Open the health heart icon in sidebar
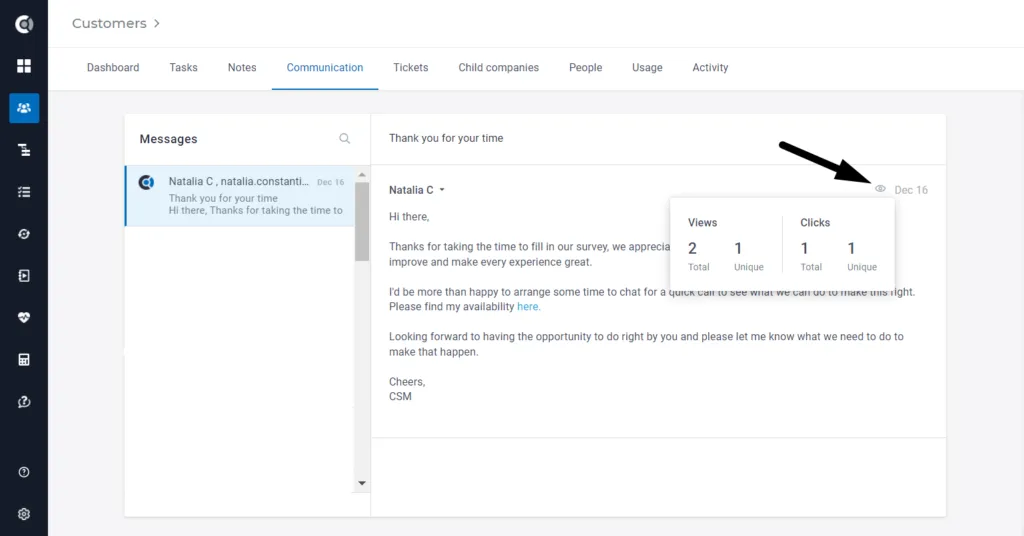 pos(24,318)
